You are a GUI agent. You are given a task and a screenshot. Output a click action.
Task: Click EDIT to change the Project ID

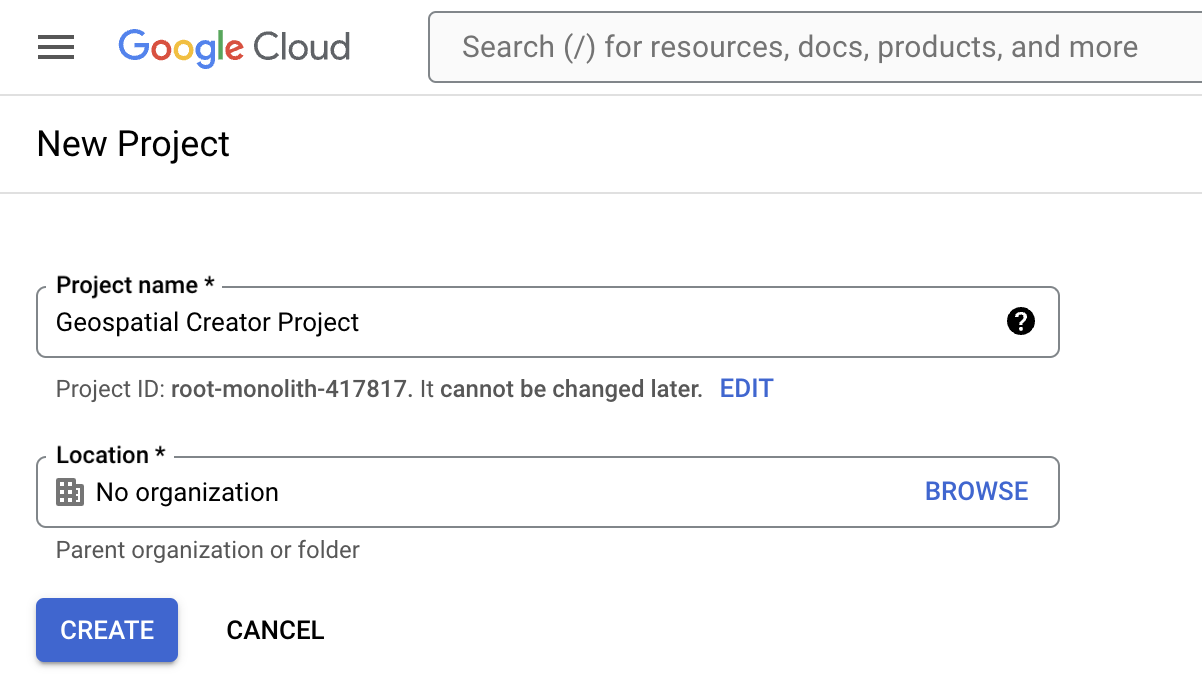[x=746, y=388]
